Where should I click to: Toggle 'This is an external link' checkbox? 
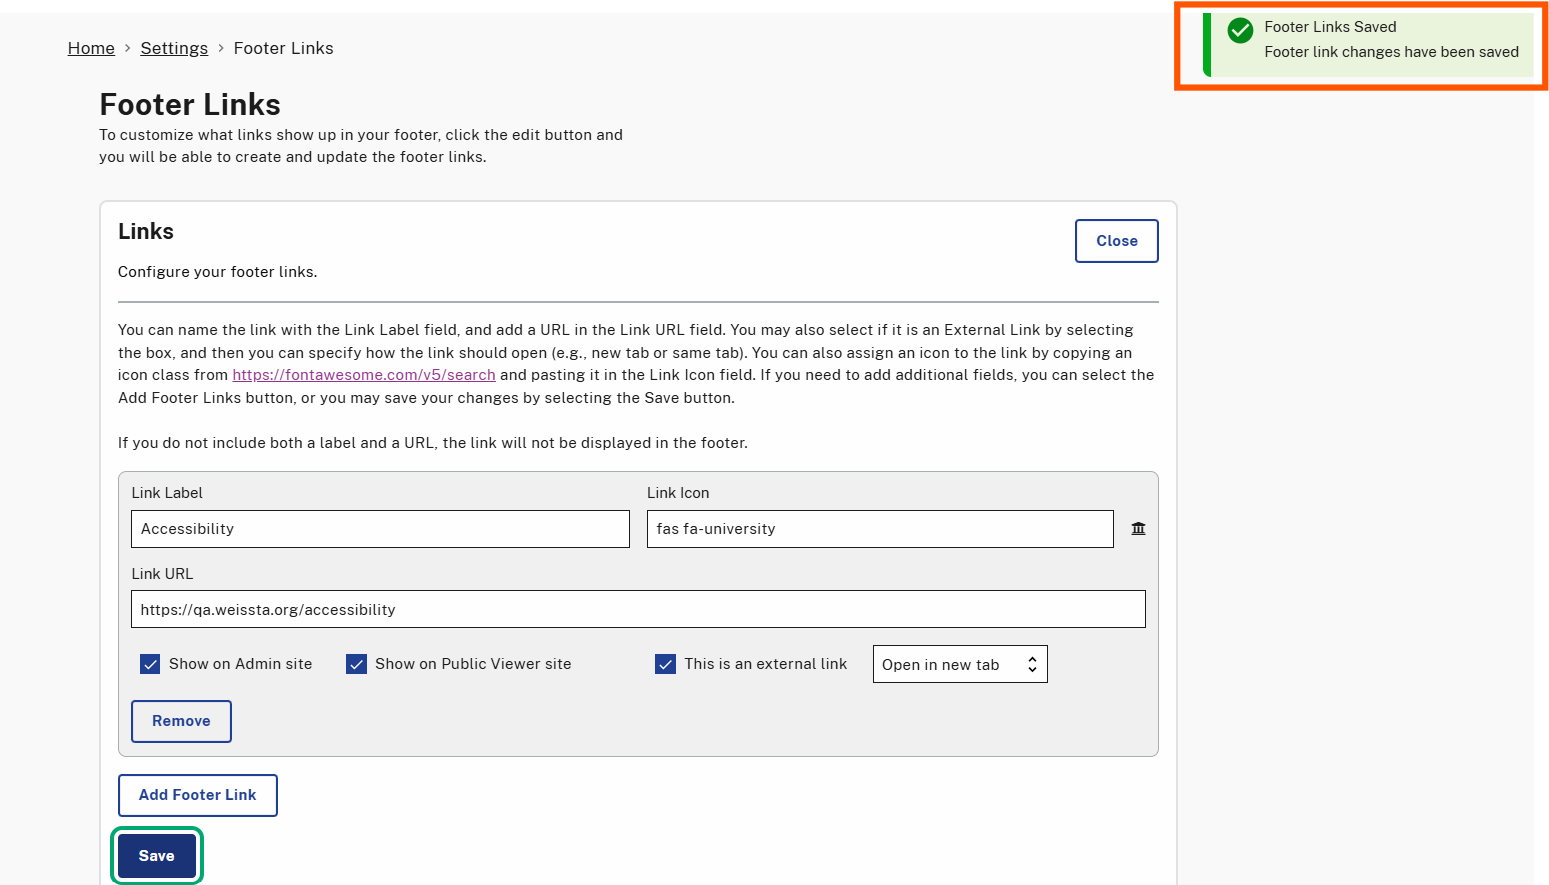[665, 663]
